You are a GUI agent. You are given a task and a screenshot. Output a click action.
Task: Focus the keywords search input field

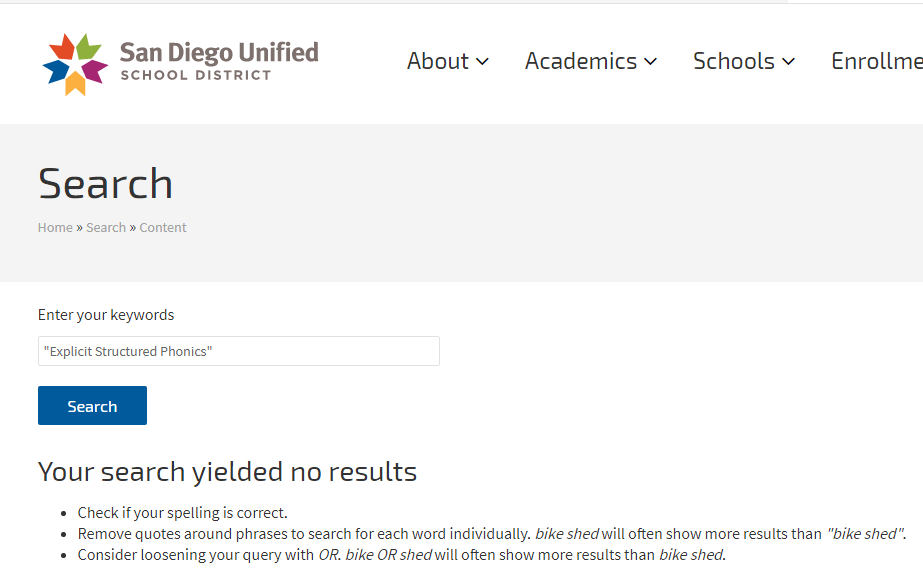(x=238, y=351)
